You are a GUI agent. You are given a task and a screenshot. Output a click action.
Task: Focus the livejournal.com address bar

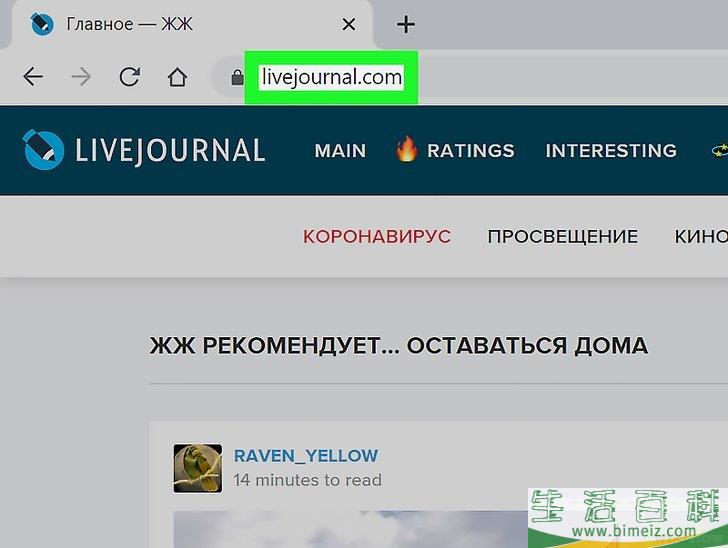pos(331,77)
